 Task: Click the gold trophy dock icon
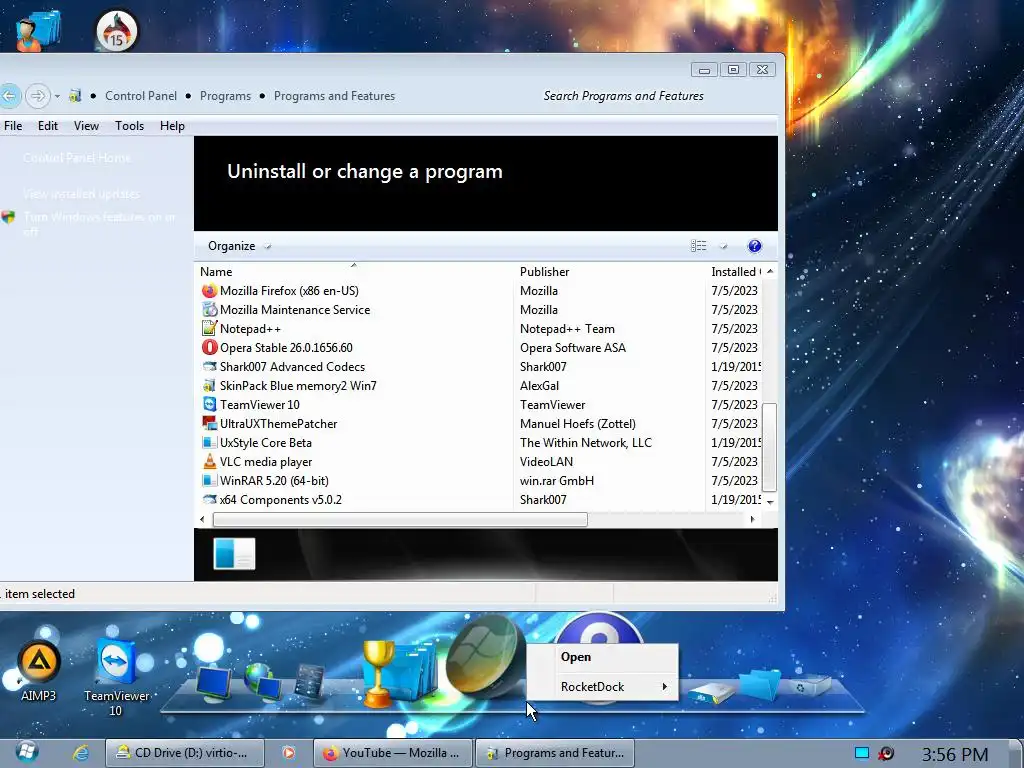click(x=378, y=673)
